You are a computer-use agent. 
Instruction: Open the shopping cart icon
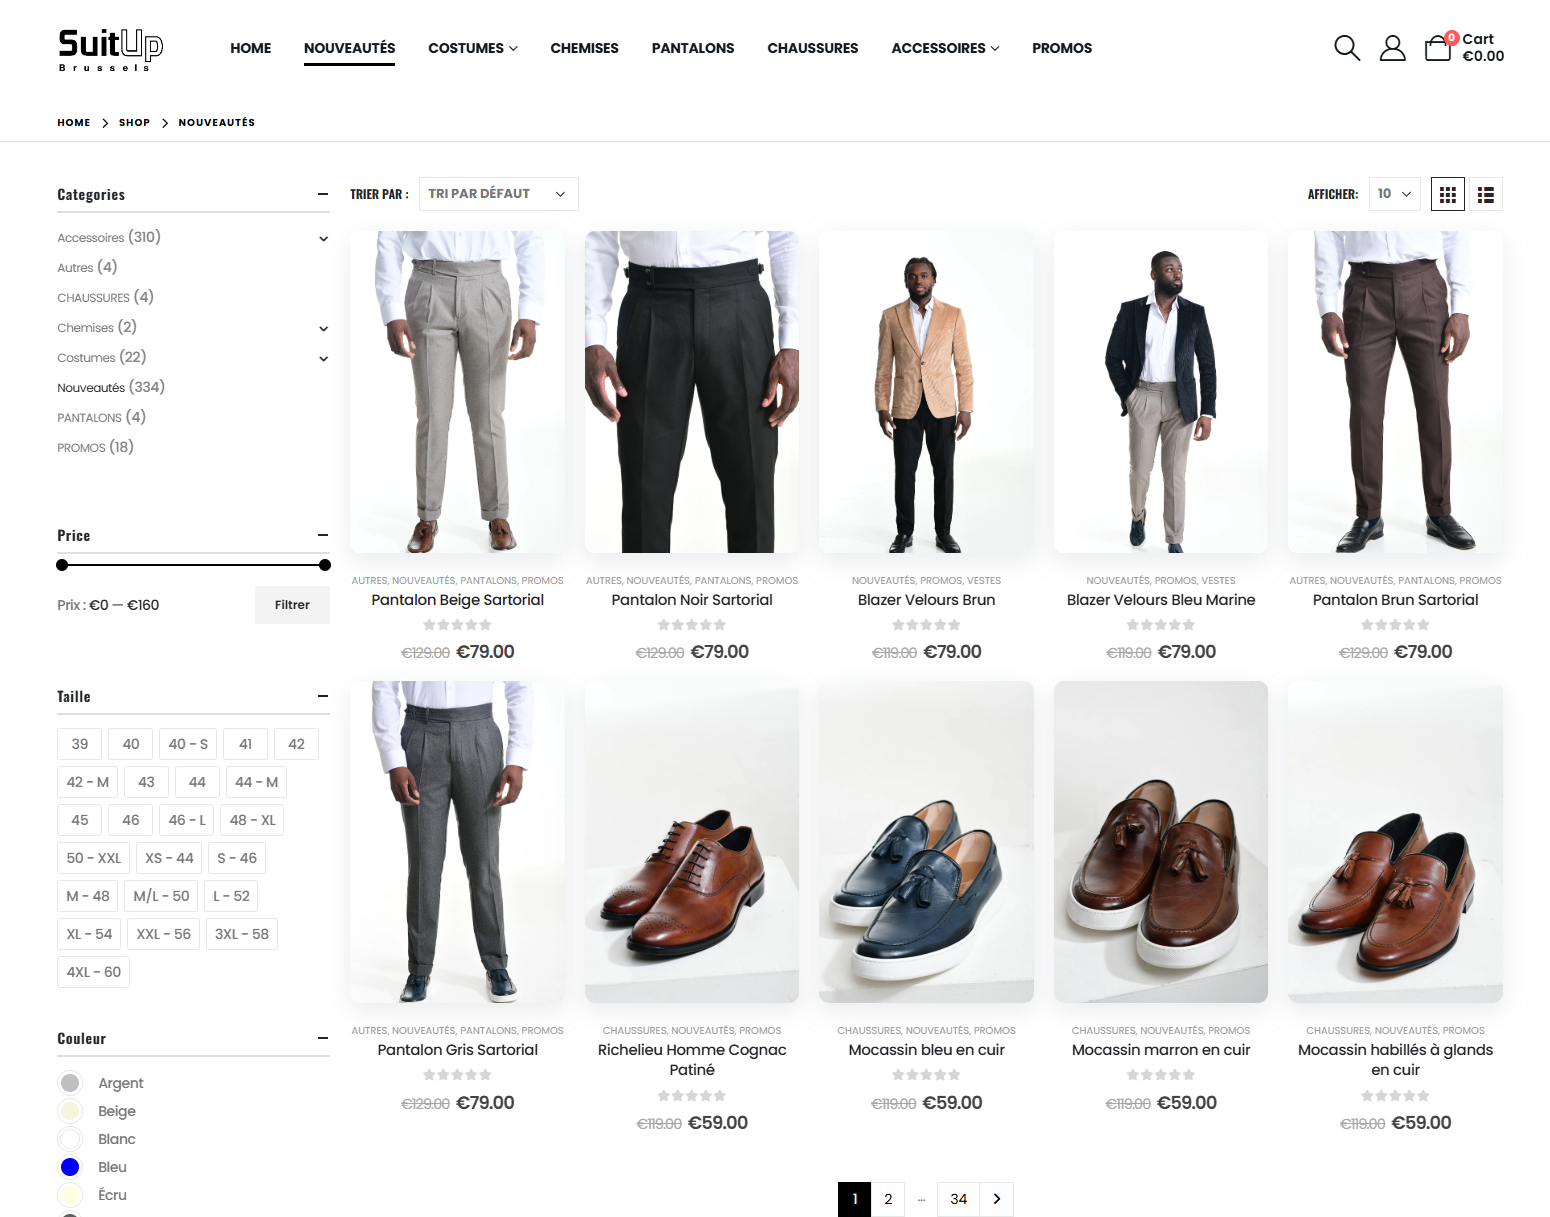coord(1437,48)
